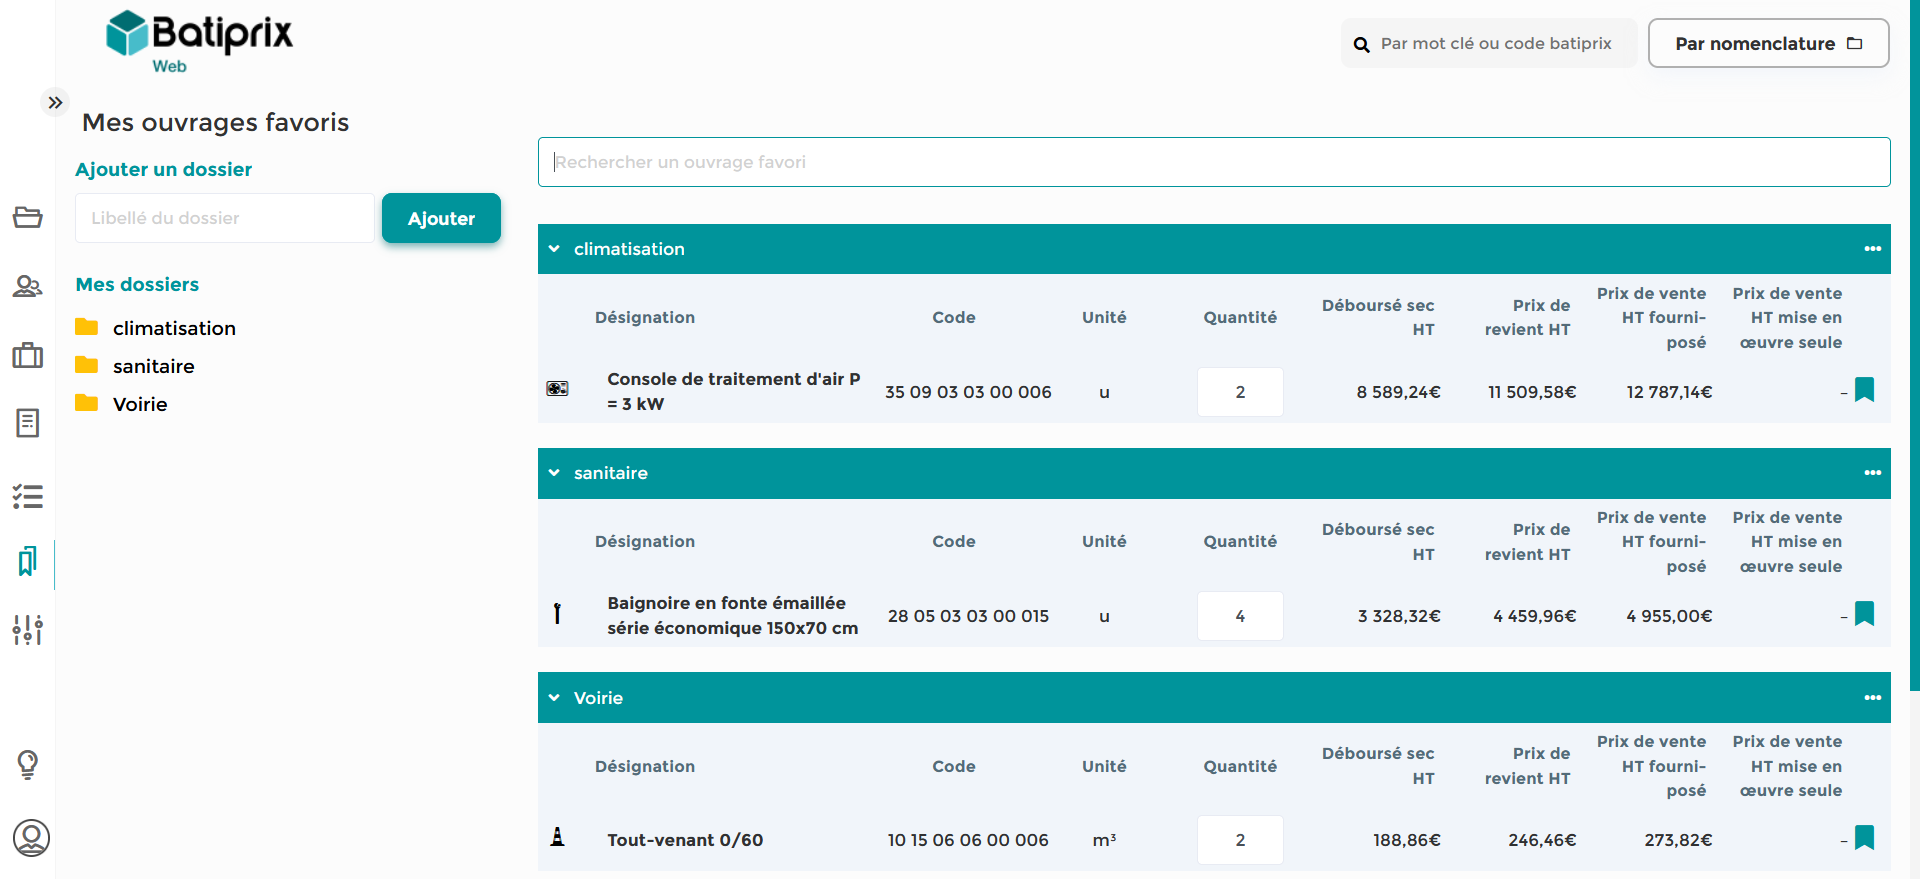Open the Voirie folder in Mes dossiers
The image size is (1920, 879).
tap(140, 404)
